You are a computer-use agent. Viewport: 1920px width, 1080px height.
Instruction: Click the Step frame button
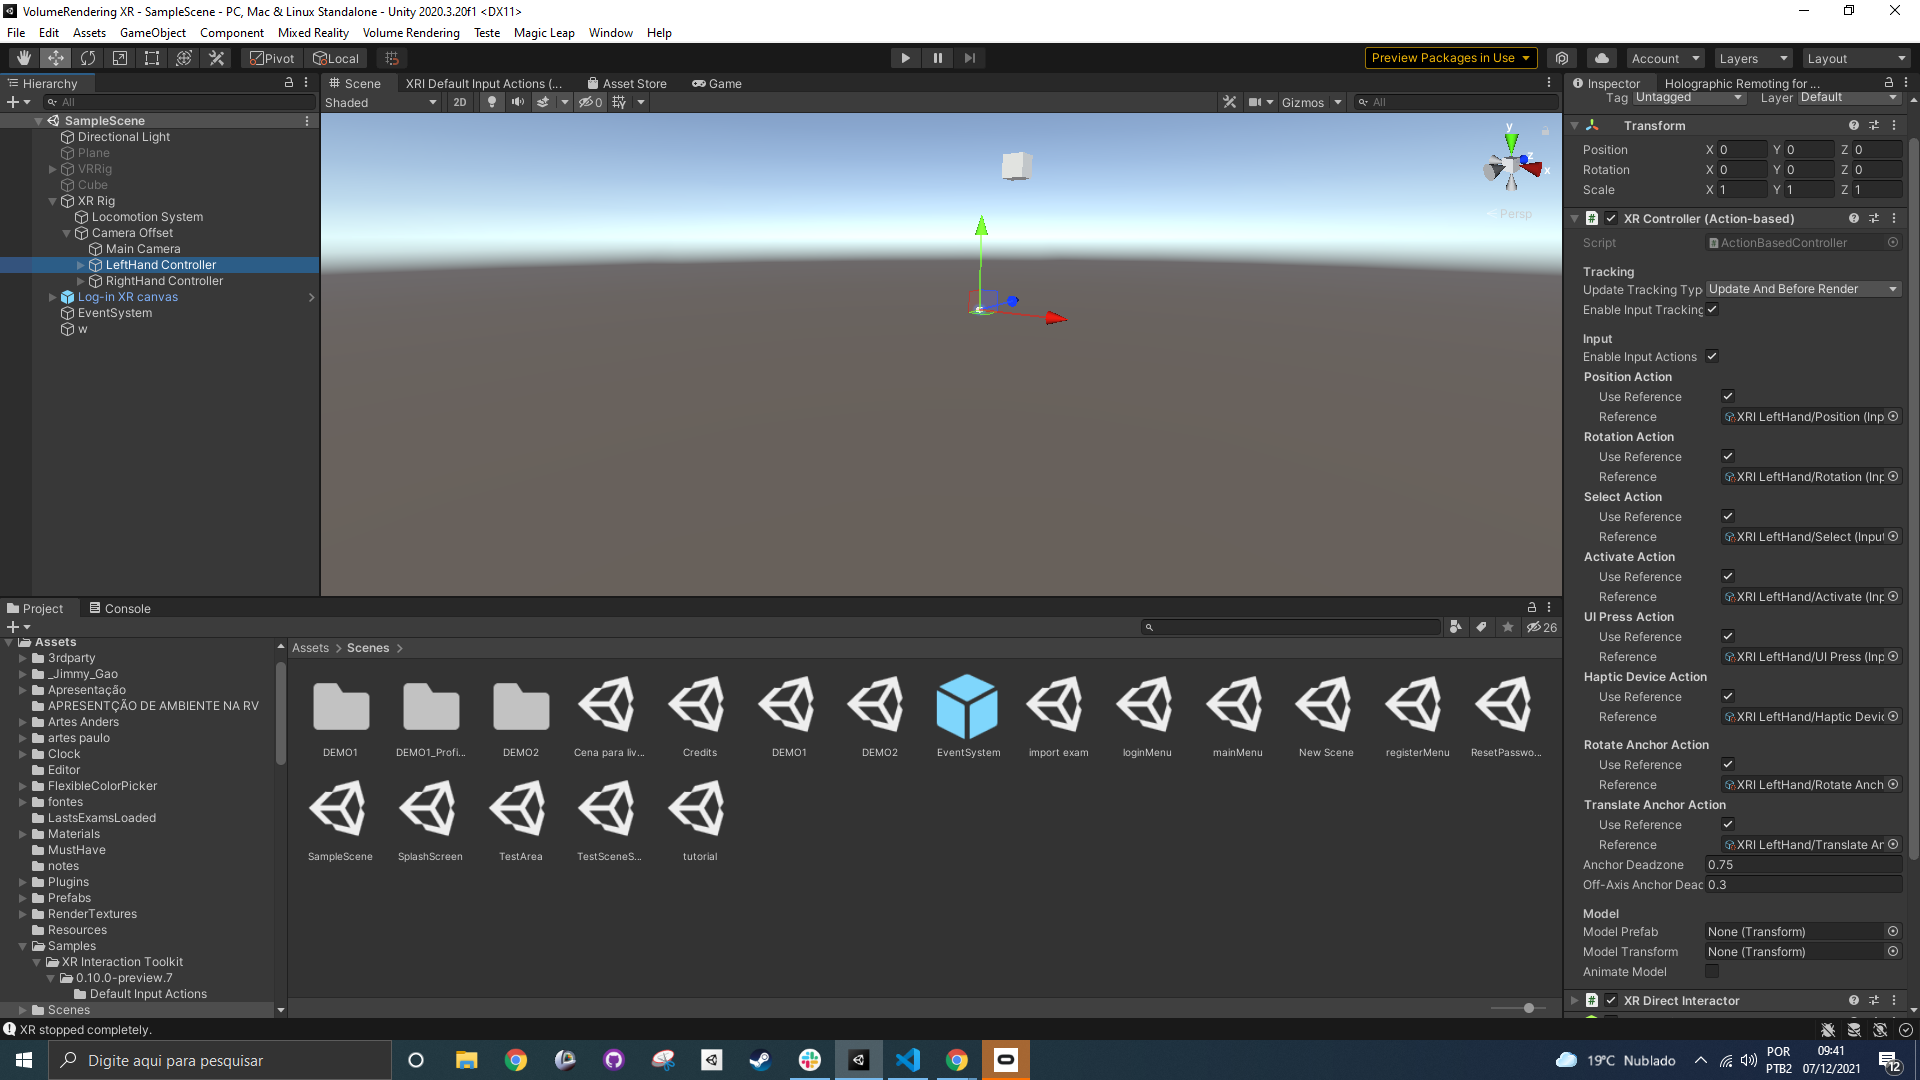click(969, 58)
